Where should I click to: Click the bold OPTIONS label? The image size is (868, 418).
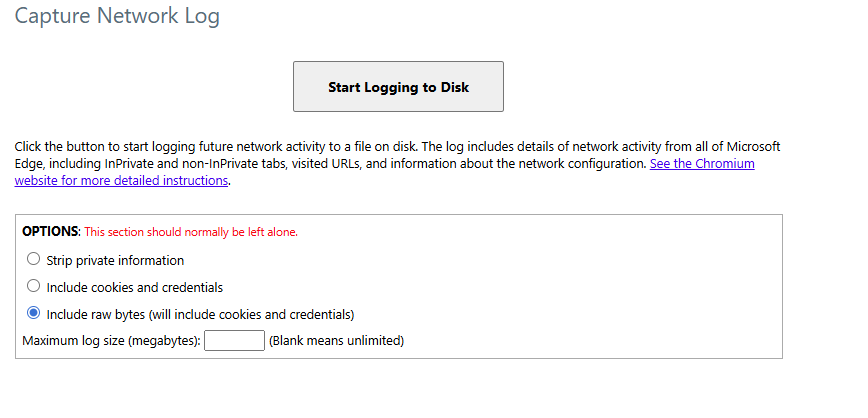(51, 231)
